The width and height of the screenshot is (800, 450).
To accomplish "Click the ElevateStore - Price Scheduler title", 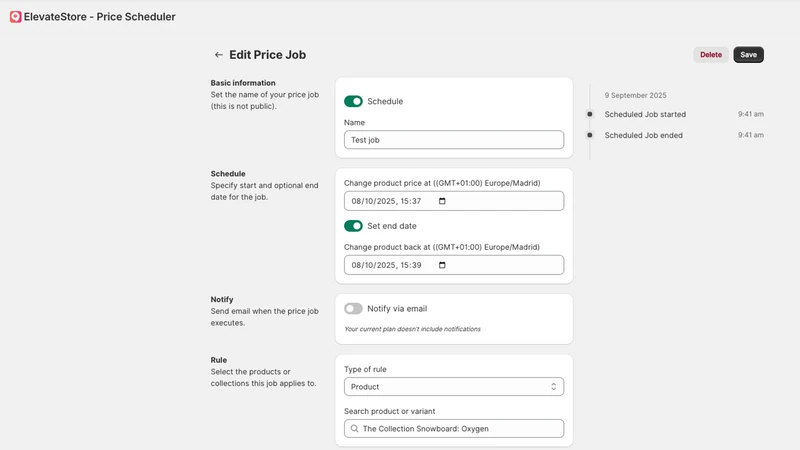I will coord(99,17).
